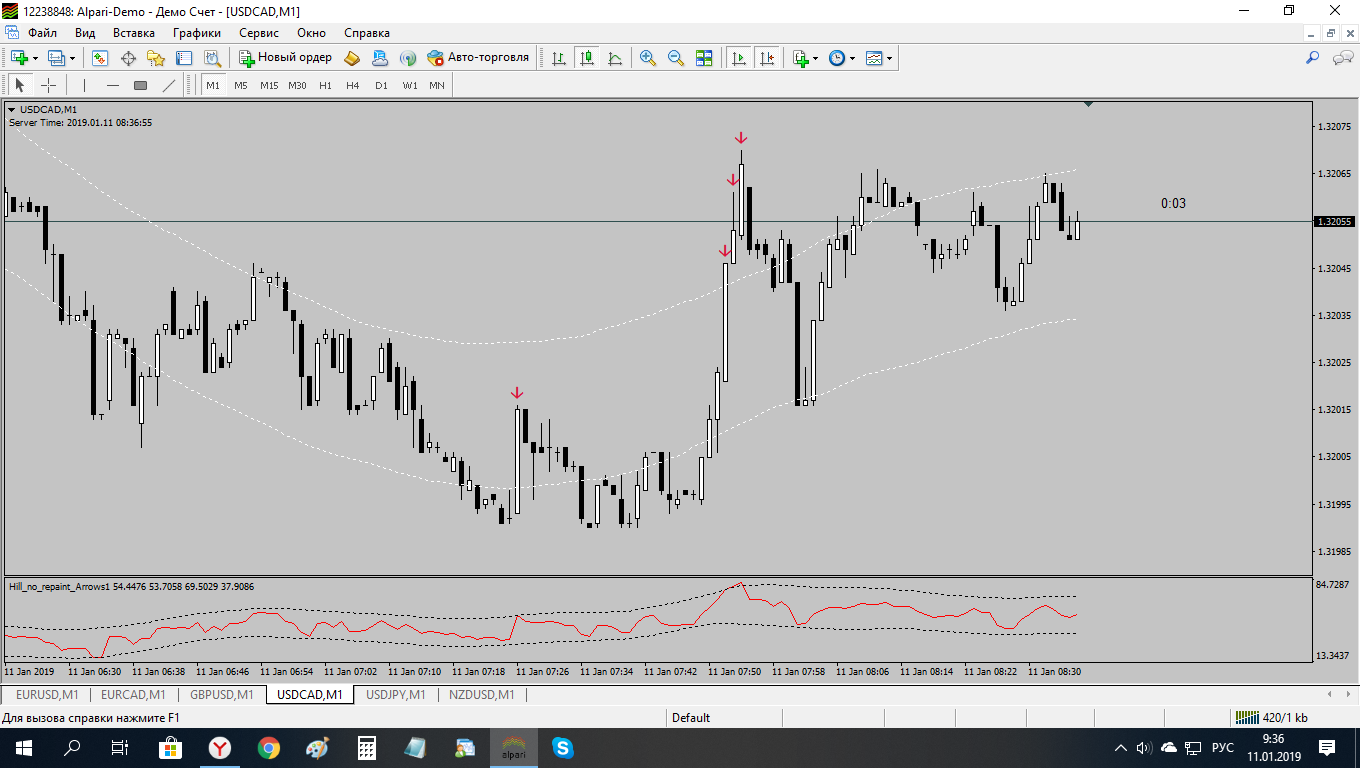Open the Navigator folder-star icon
The image size is (1360, 768).
pyautogui.click(x=156, y=58)
